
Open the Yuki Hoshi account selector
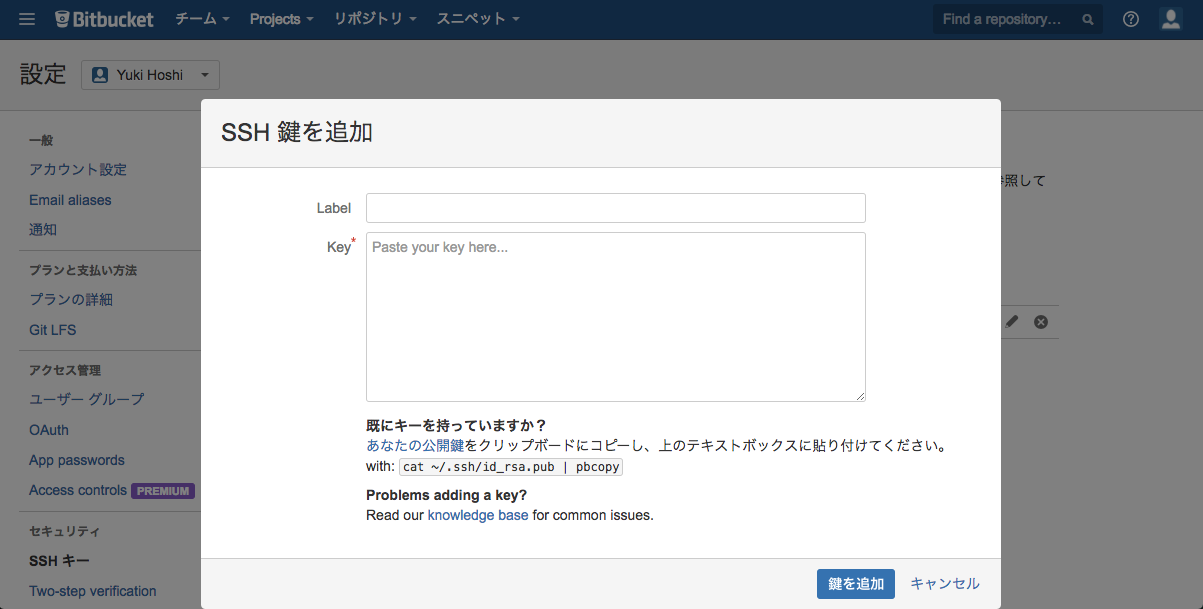[x=150, y=75]
